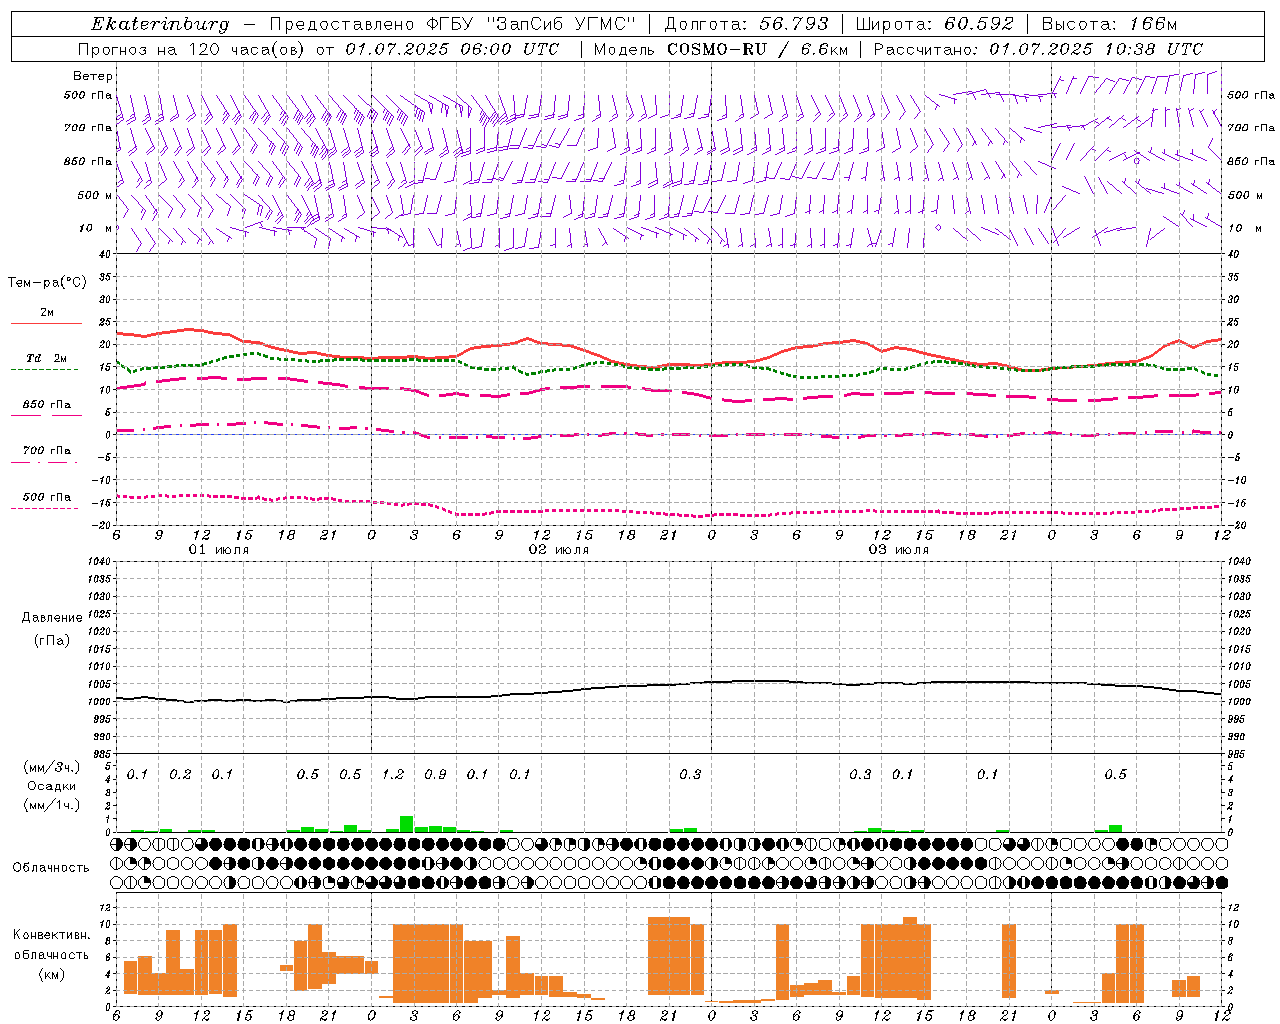
Task: Click the (км) unit under convective cloudiness
Action: pos(52,974)
